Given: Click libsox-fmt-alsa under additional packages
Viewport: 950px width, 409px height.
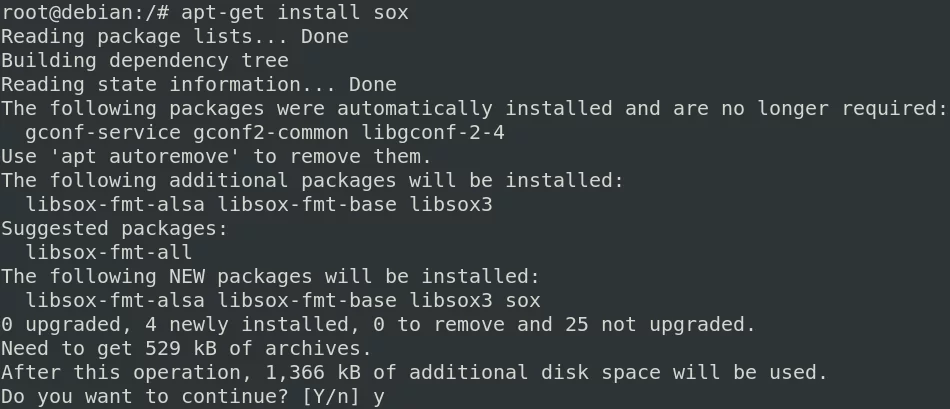Looking at the screenshot, I should (115, 205).
